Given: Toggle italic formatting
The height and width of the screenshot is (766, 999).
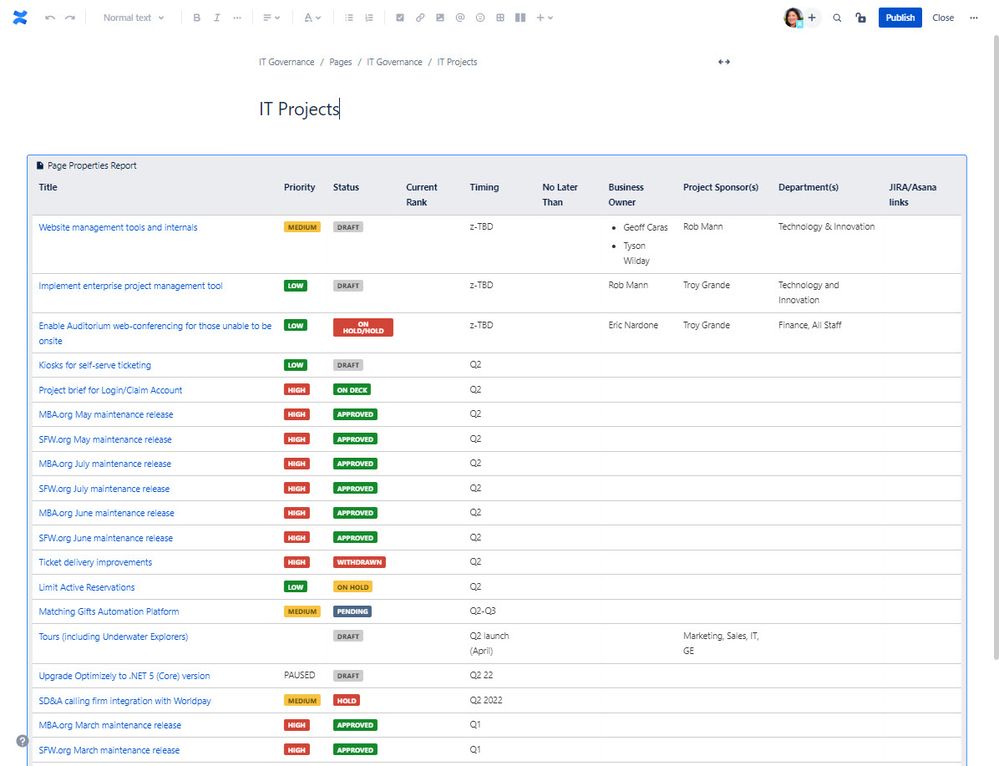Looking at the screenshot, I should point(217,18).
